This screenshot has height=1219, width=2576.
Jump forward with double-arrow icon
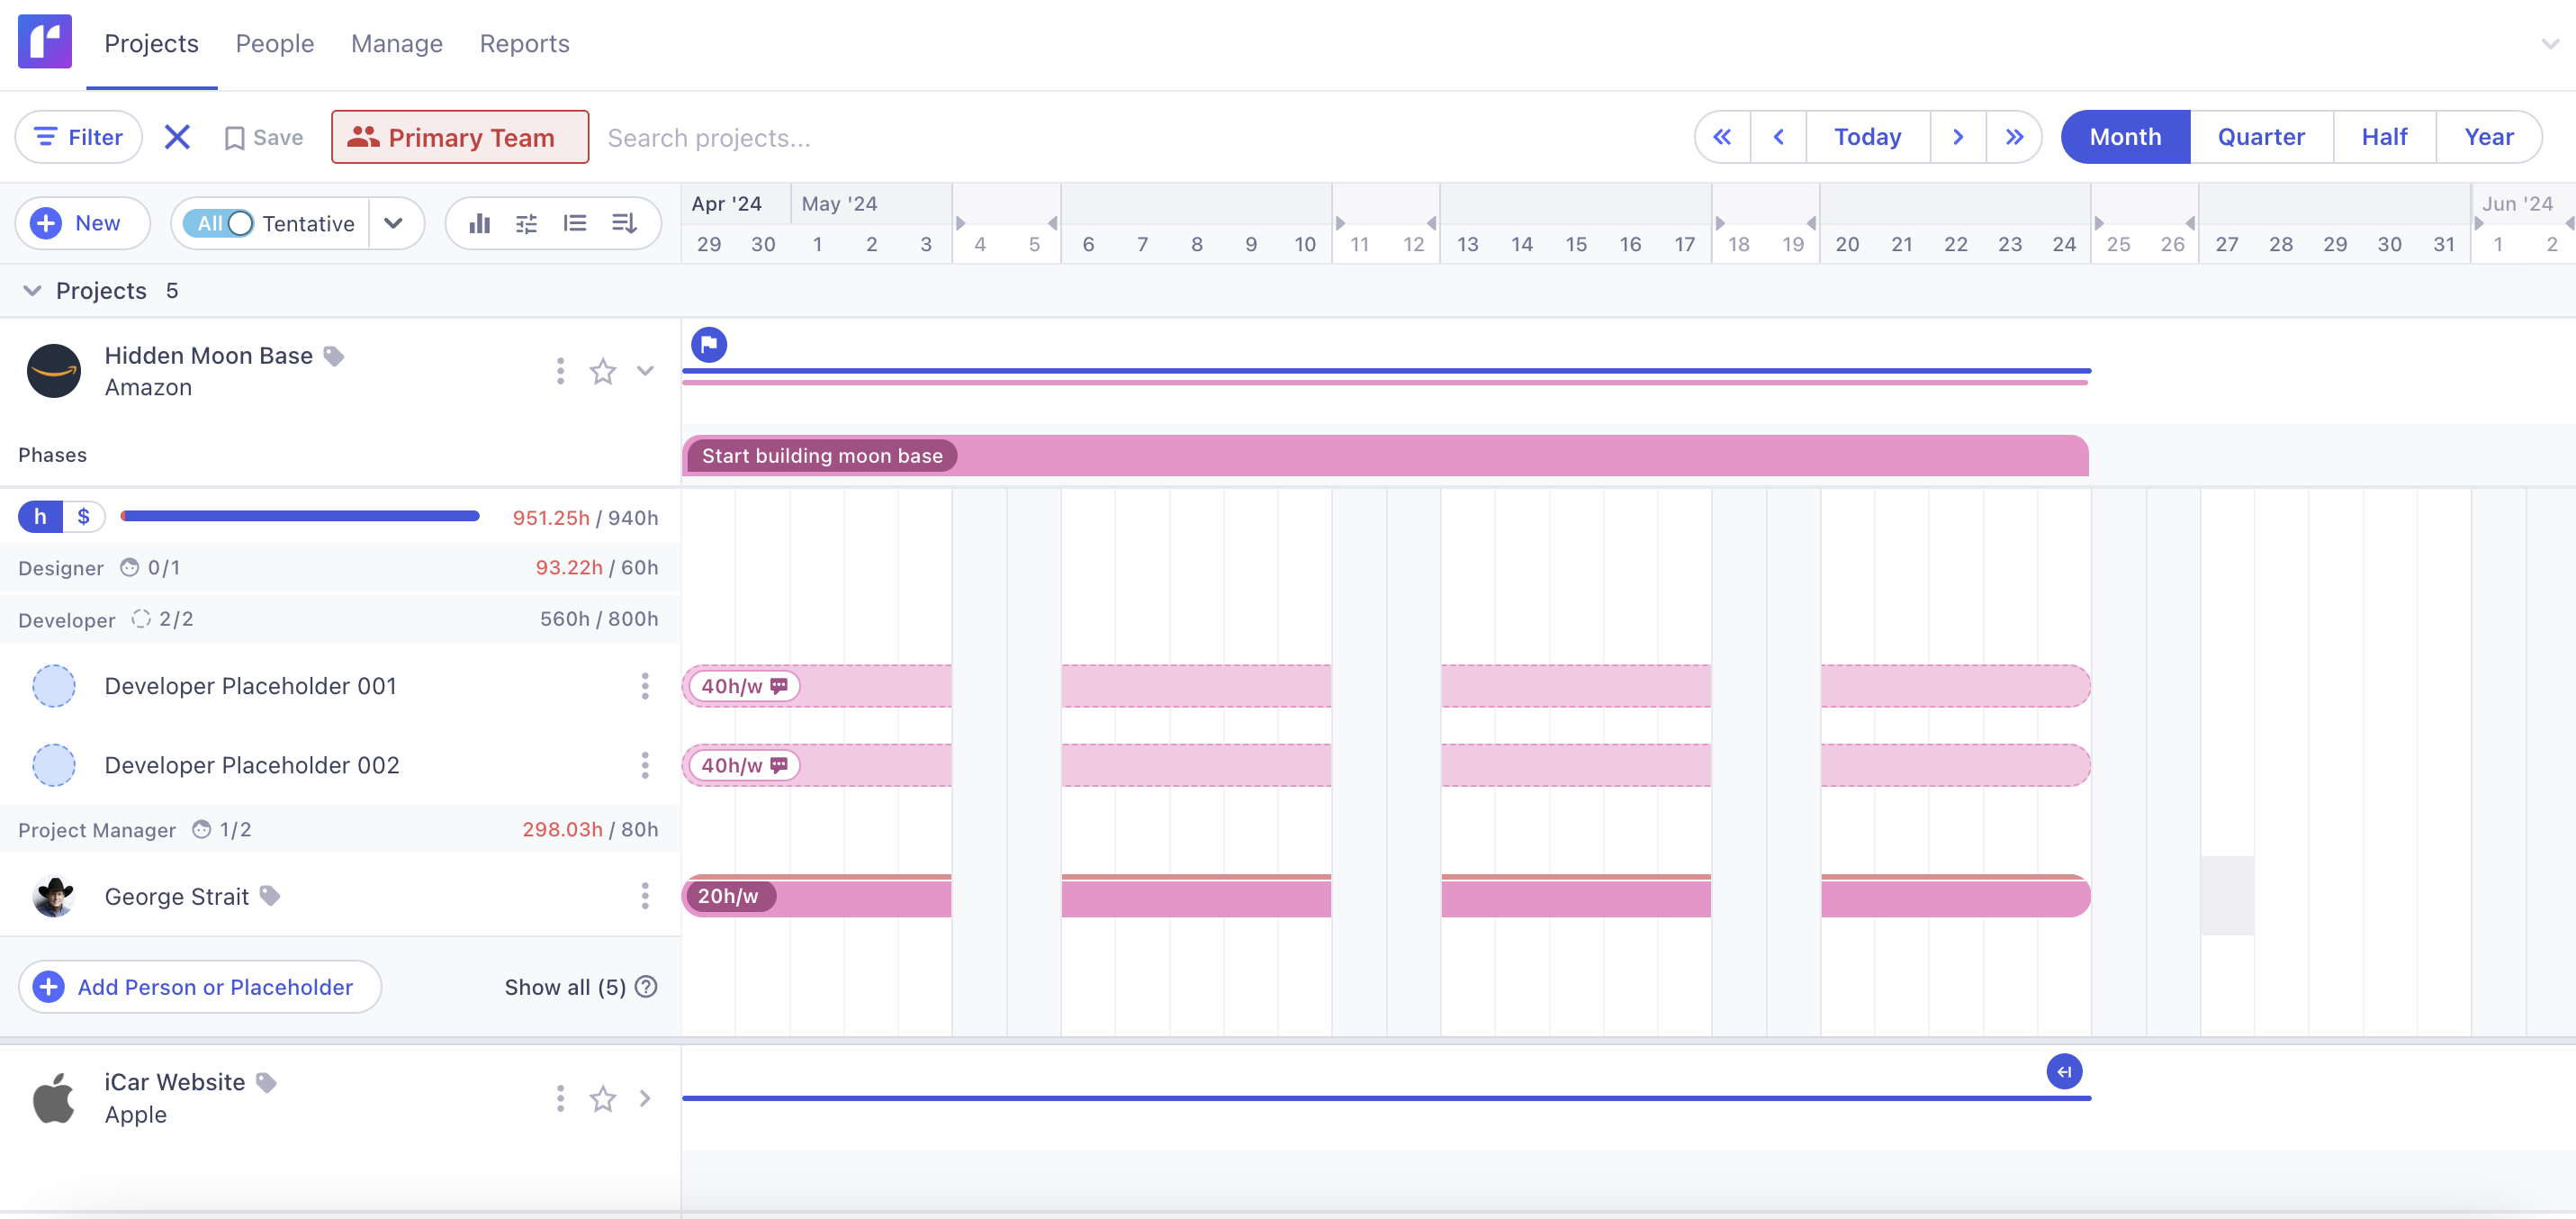pyautogui.click(x=2014, y=137)
